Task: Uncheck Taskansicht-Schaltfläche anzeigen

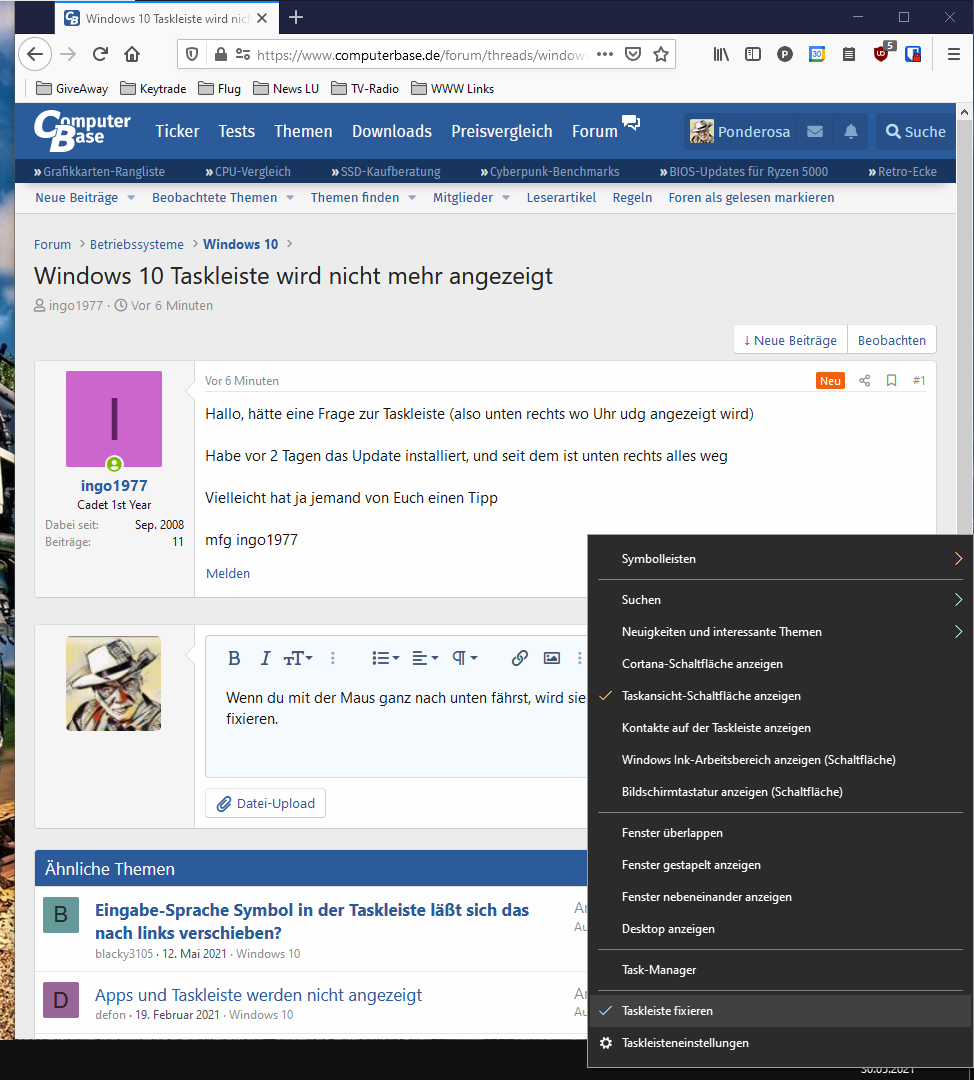Action: pos(780,696)
